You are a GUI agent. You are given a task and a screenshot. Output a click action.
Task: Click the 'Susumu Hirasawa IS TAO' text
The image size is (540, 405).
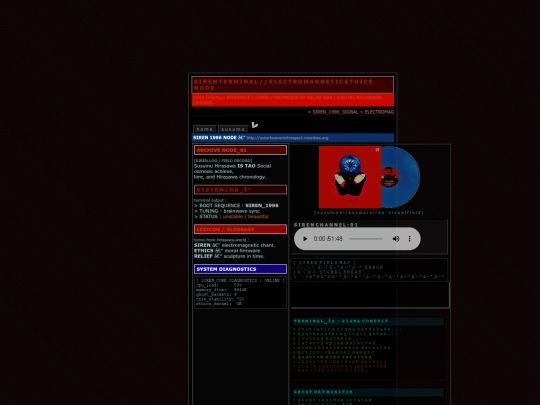pos(225,166)
